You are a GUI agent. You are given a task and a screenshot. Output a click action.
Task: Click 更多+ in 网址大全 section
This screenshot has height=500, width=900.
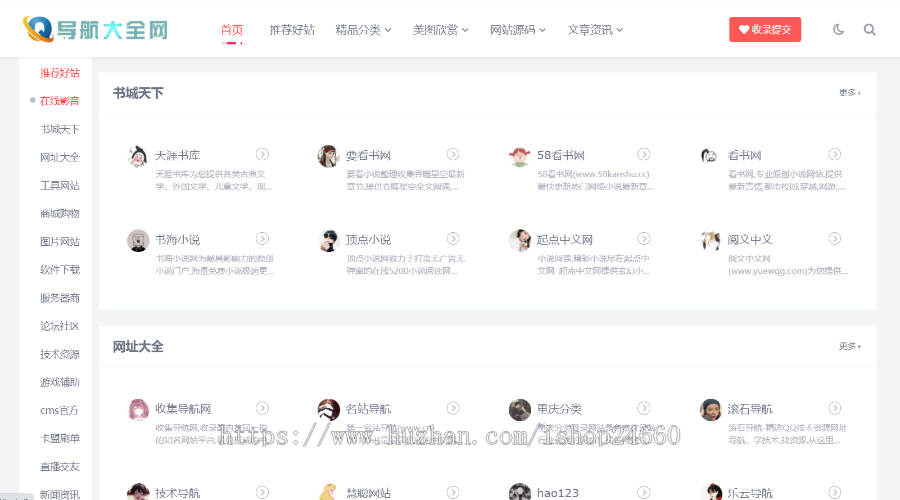(x=850, y=346)
